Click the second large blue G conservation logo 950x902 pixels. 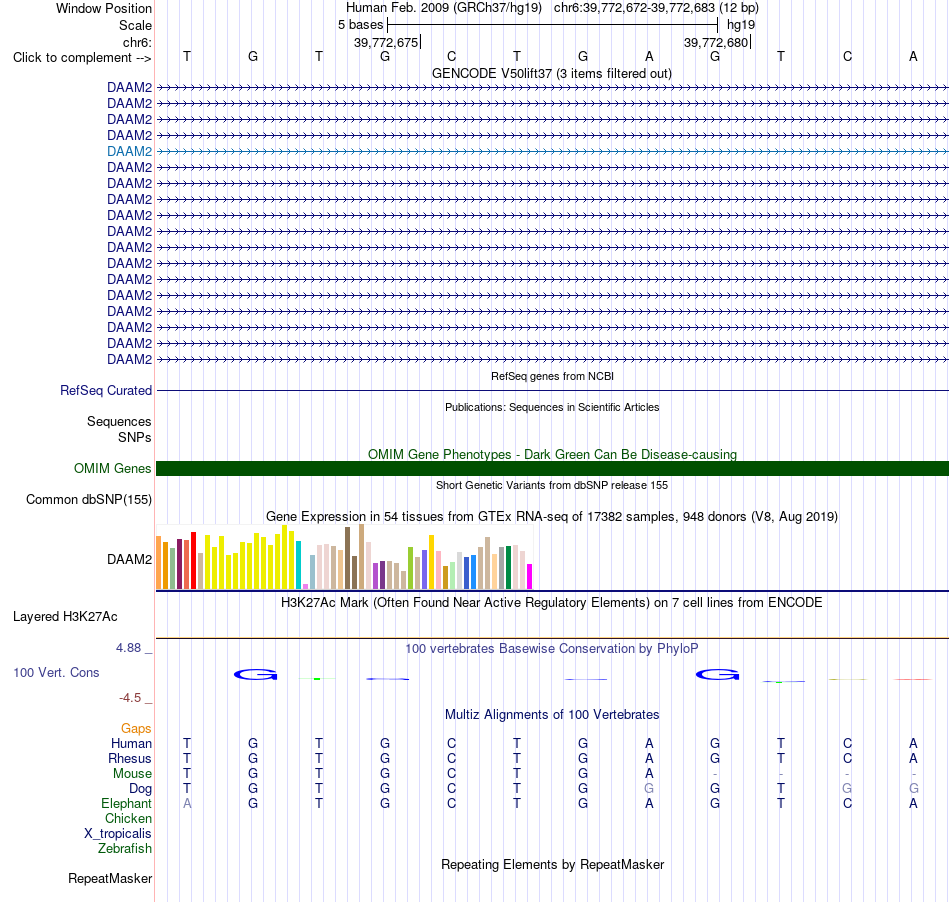click(x=717, y=674)
